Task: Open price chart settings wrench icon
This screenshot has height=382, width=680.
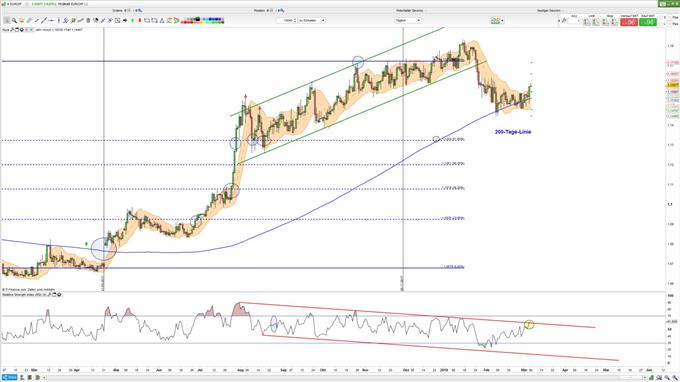Action: (x=12, y=30)
